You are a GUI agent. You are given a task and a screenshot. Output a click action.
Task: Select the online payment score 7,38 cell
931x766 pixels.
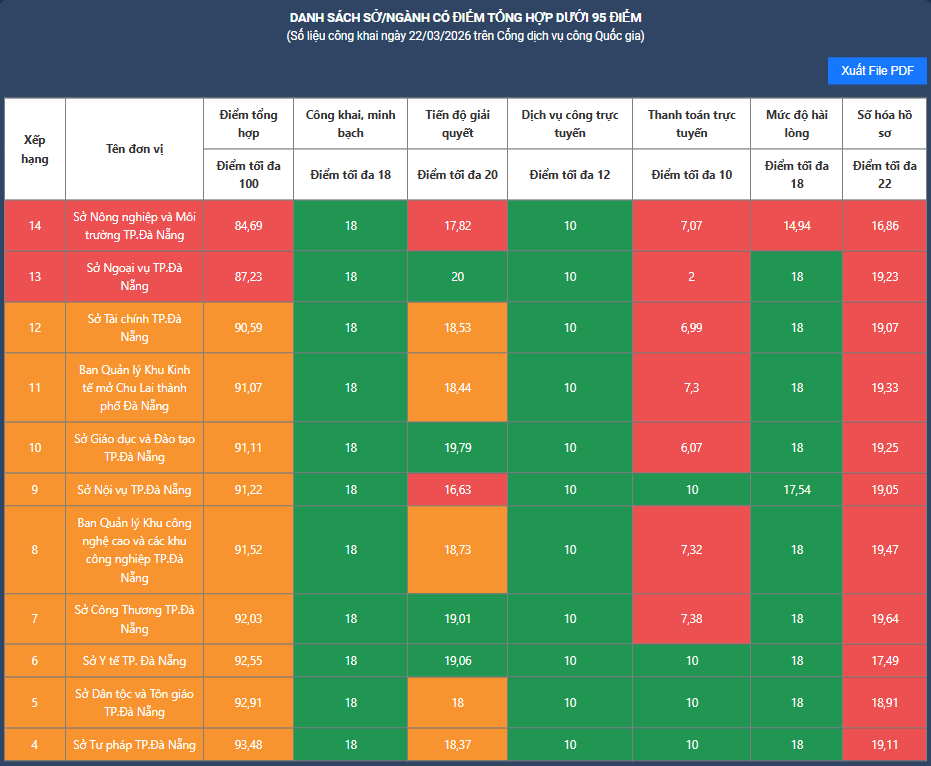click(x=692, y=619)
